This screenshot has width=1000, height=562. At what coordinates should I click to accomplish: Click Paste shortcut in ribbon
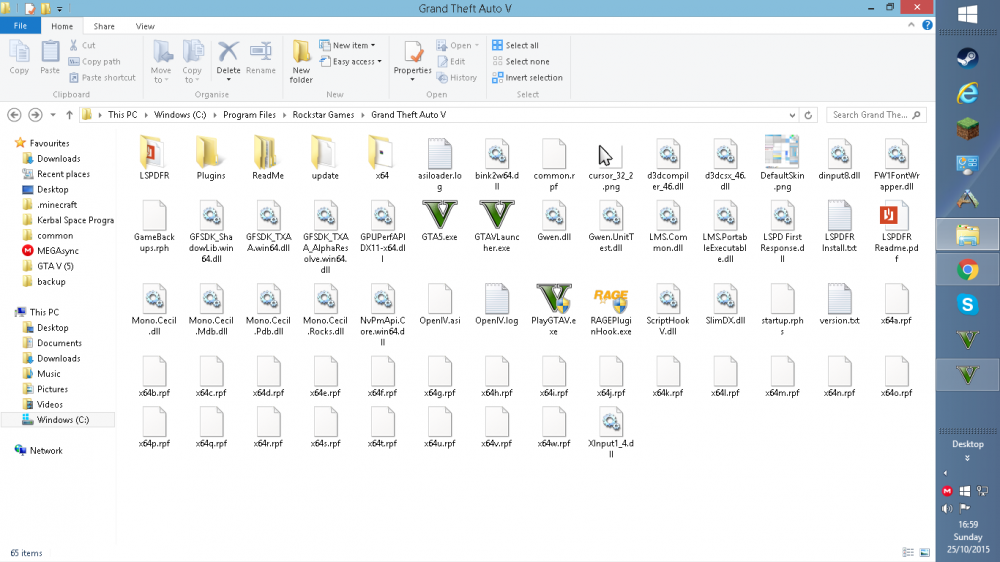(102, 77)
